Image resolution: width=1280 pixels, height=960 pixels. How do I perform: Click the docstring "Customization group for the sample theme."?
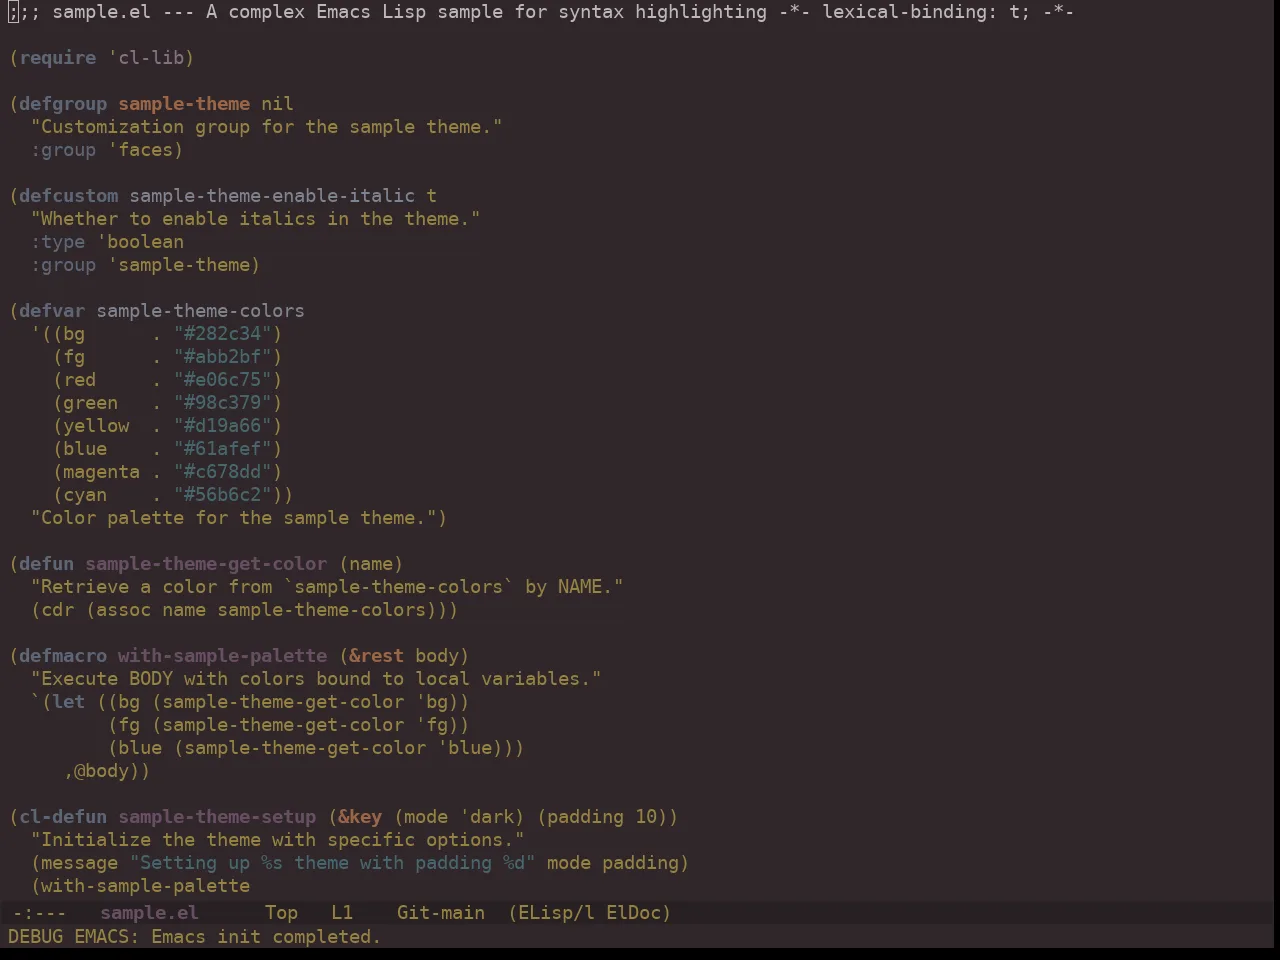(267, 127)
